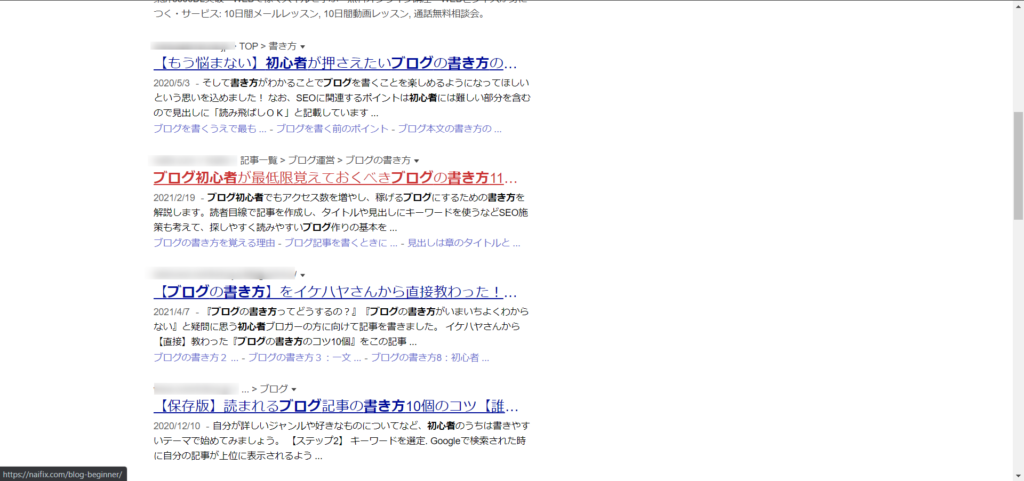Jump to sitelink 見出しは章のタイトルと ...
This screenshot has width=1024, height=481.
(x=464, y=243)
